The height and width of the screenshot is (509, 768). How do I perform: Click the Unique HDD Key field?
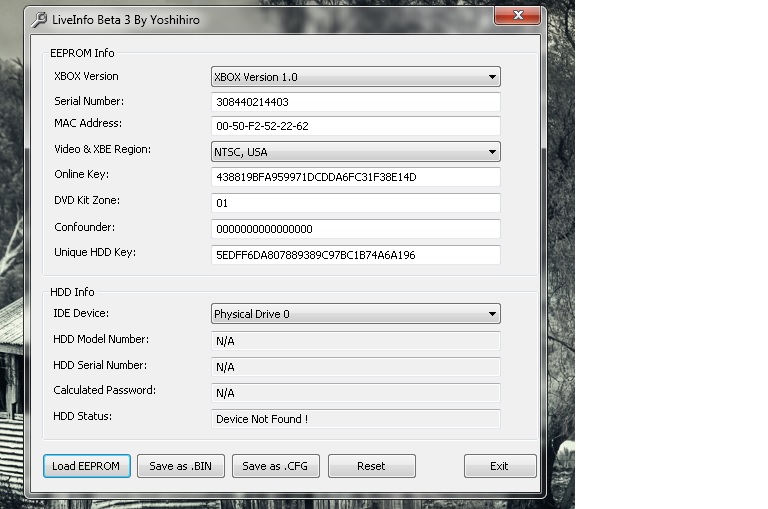click(x=356, y=255)
